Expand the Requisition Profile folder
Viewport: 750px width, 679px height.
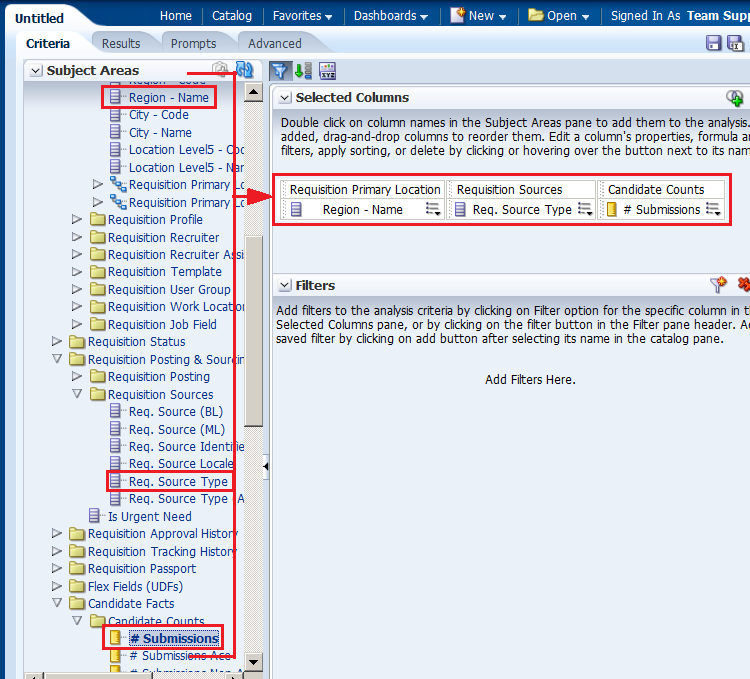[77, 219]
